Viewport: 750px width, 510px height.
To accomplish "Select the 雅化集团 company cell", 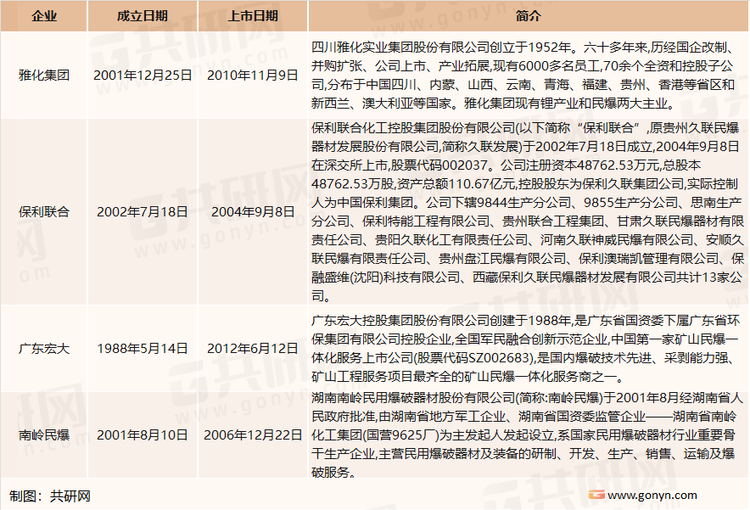I will click(44, 75).
